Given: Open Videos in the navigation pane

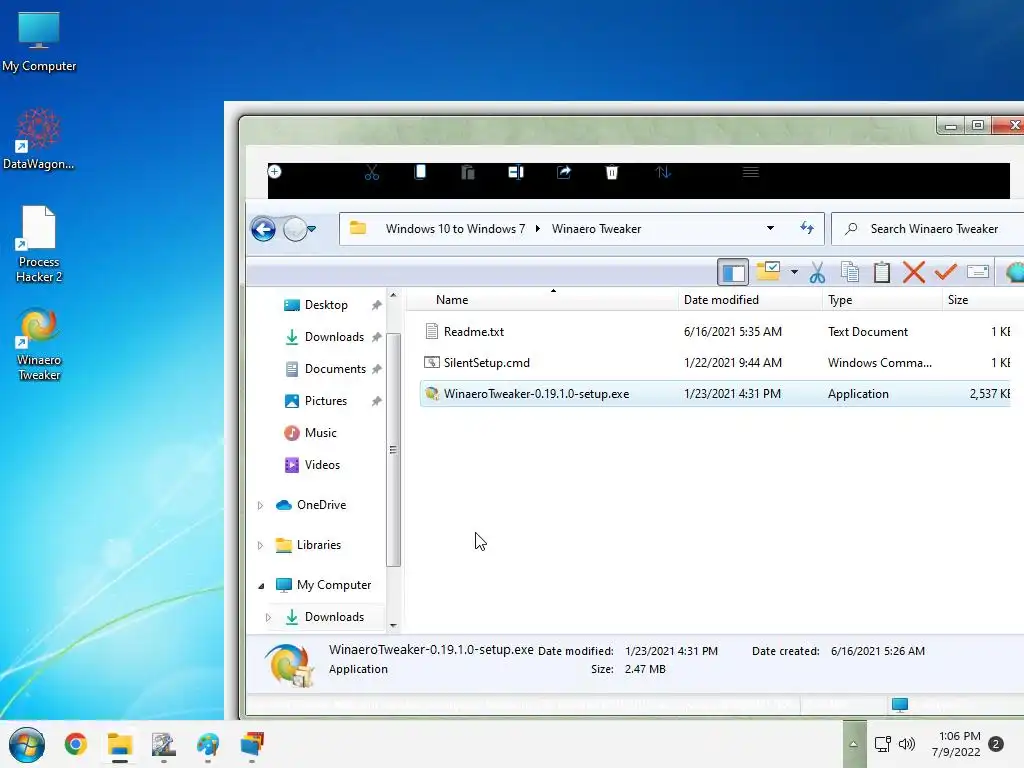Looking at the screenshot, I should (322, 465).
